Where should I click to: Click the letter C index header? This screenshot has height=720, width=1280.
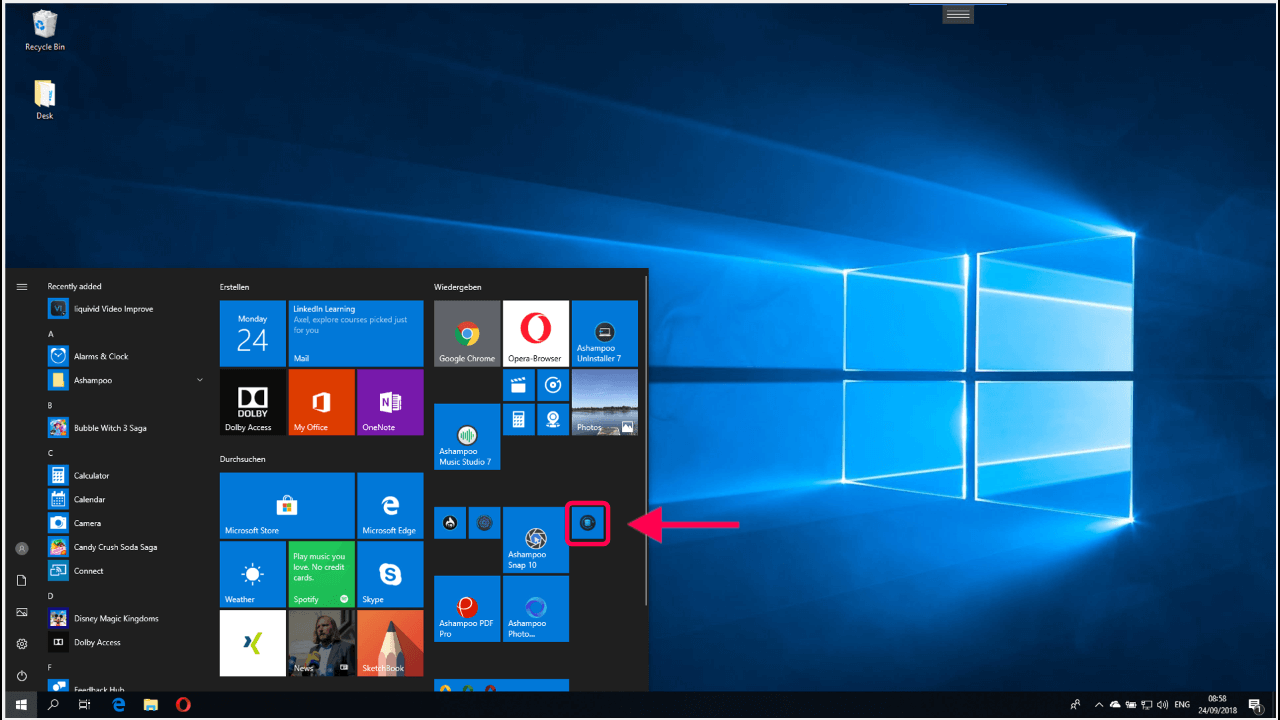tap(51, 453)
